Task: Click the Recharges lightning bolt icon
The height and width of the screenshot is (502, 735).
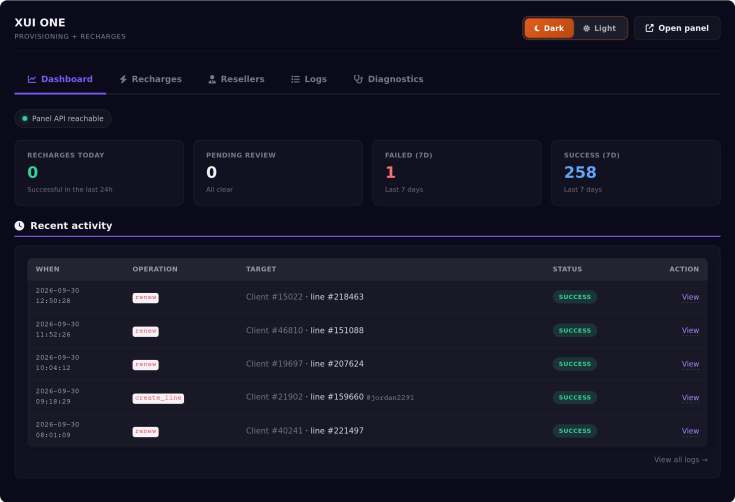Action: [x=123, y=79]
